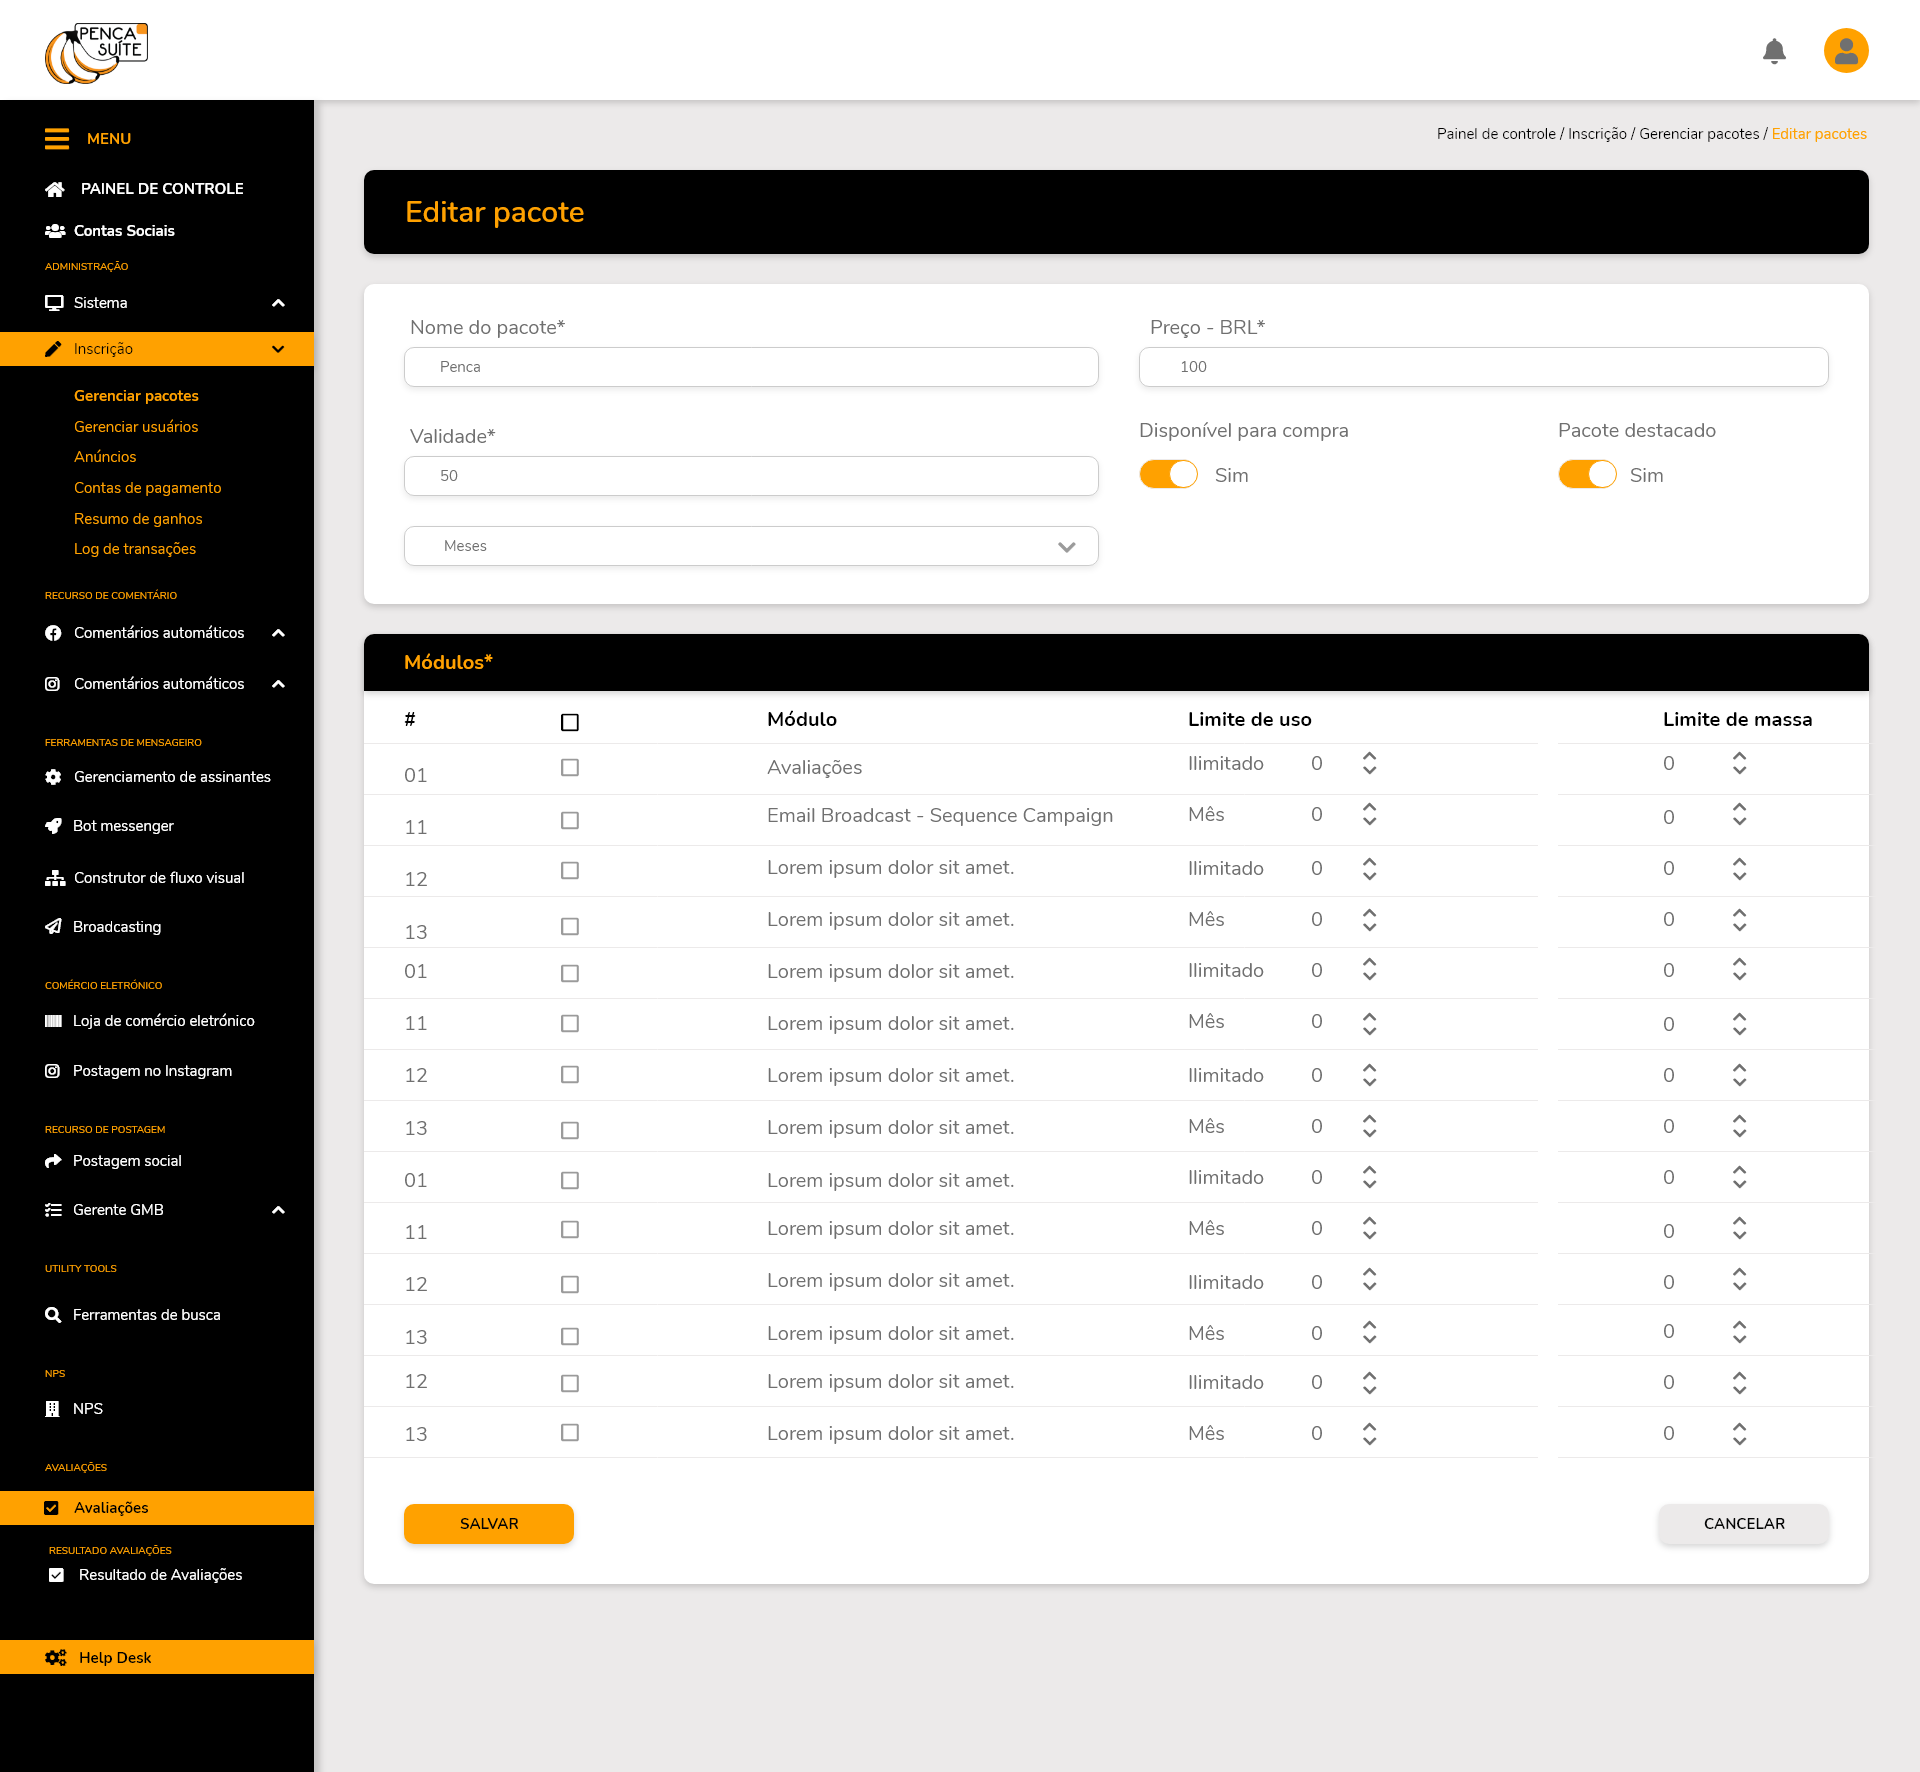This screenshot has width=1920, height=1772.
Task: Click the Broadcasting paper plane icon
Action: [x=54, y=927]
